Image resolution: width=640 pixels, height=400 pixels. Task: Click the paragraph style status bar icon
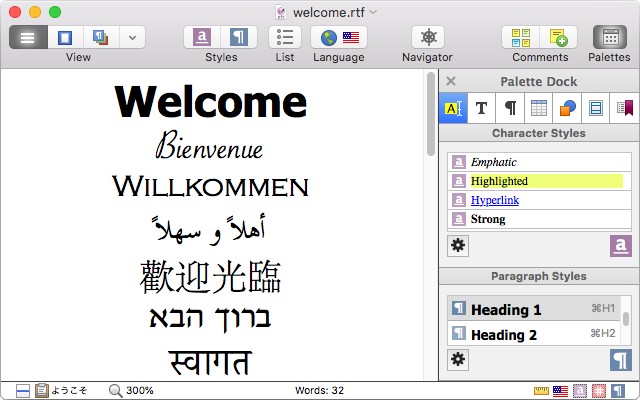[x=618, y=391]
